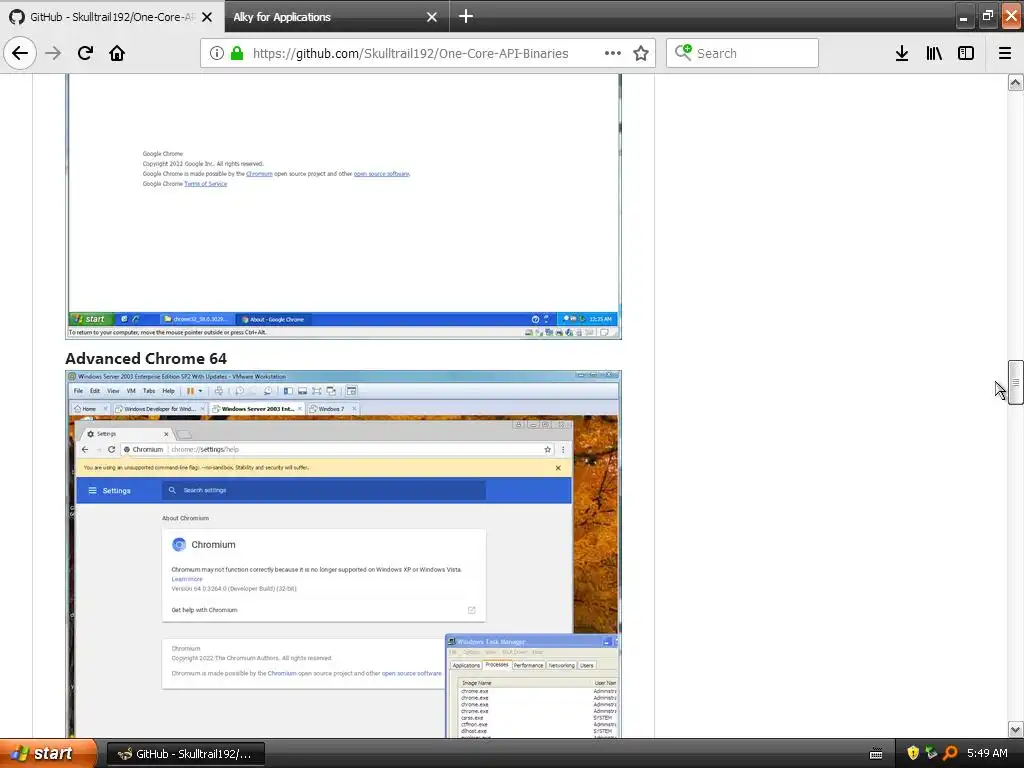Click the Advanced Chrome 64 heading
This screenshot has width=1024, height=768.
tap(146, 359)
